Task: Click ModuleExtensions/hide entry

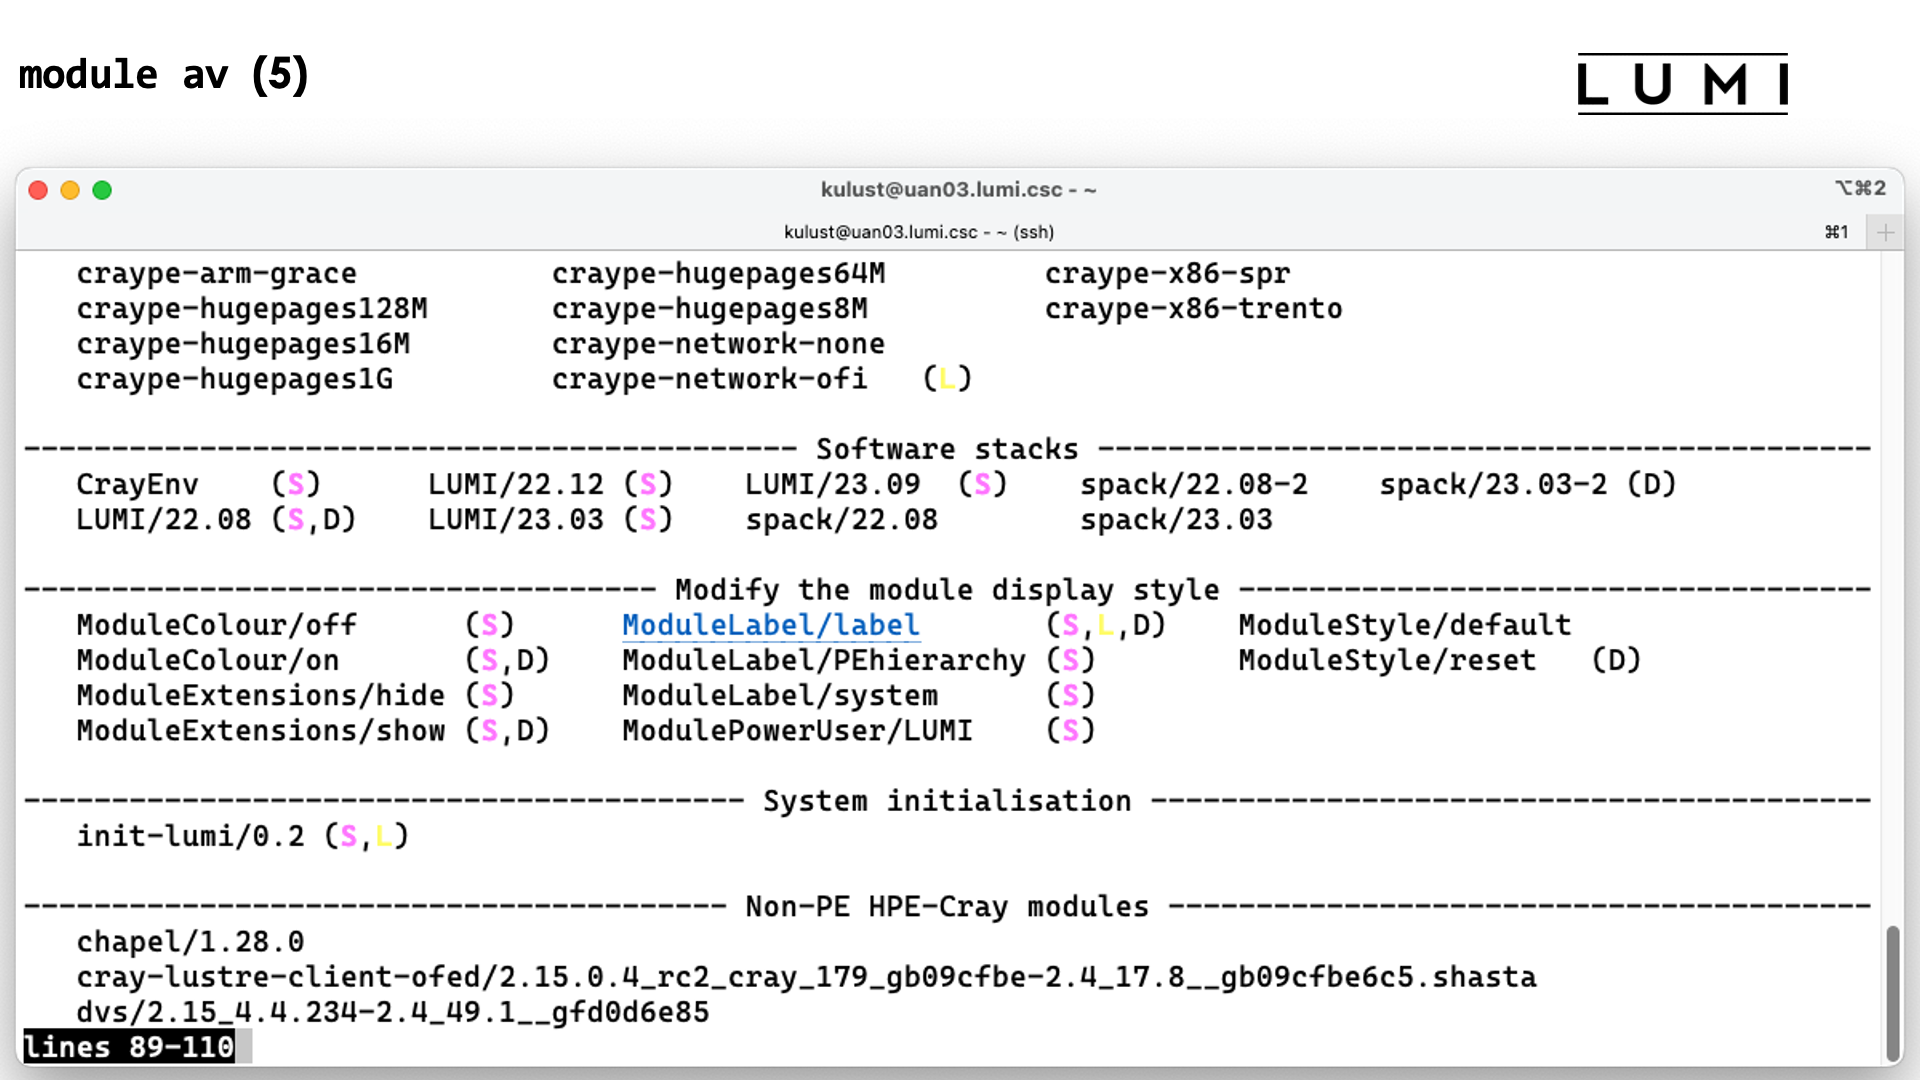Action: [260, 695]
